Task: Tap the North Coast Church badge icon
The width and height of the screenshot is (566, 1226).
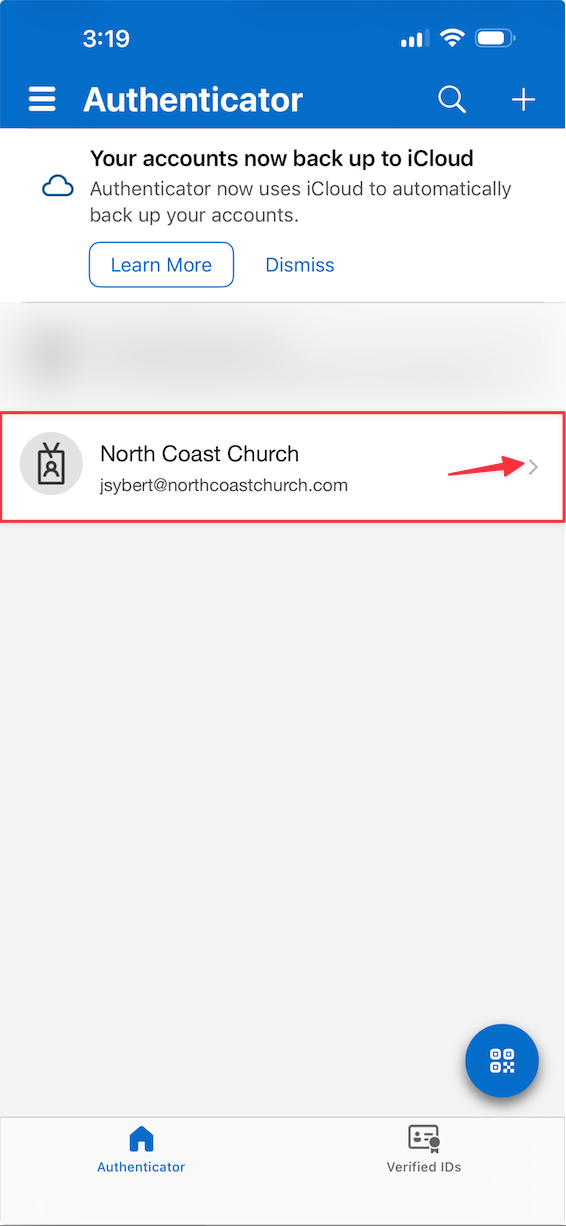Action: (51, 465)
